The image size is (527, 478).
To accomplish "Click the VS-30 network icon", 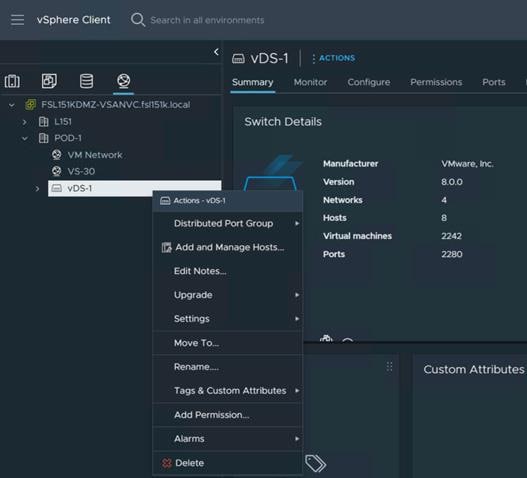I will [x=56, y=171].
